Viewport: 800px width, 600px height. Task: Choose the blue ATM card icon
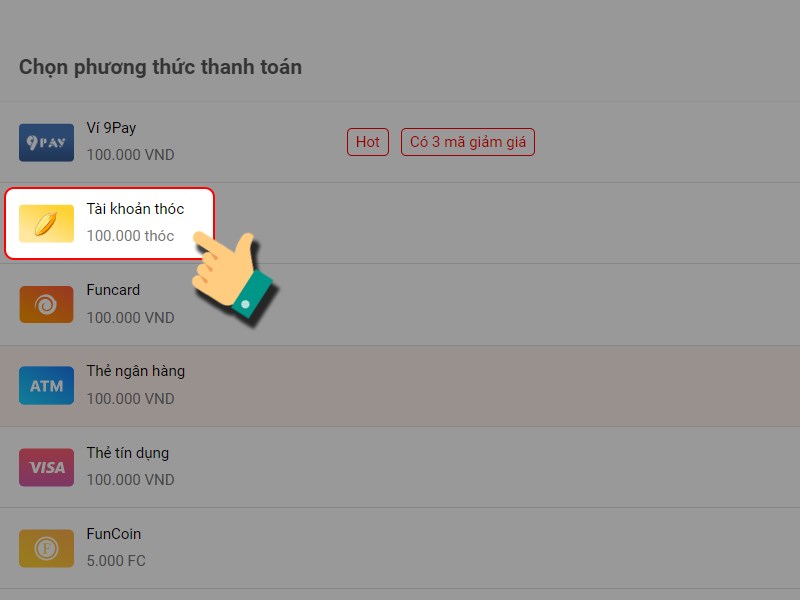click(x=46, y=386)
